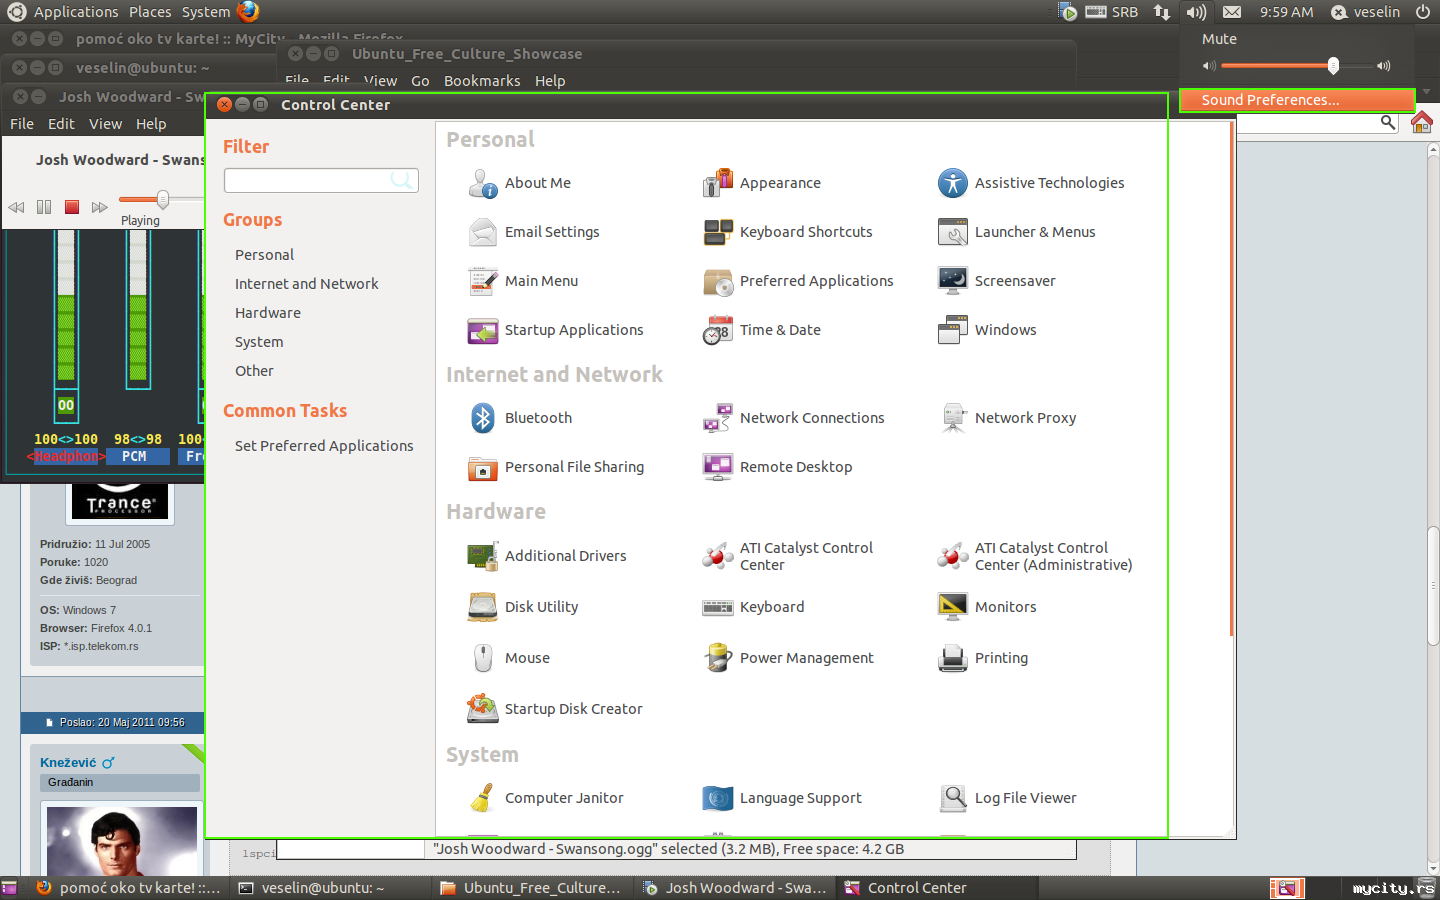Open the Bookmarks menu
This screenshot has width=1440, height=900.
click(482, 81)
